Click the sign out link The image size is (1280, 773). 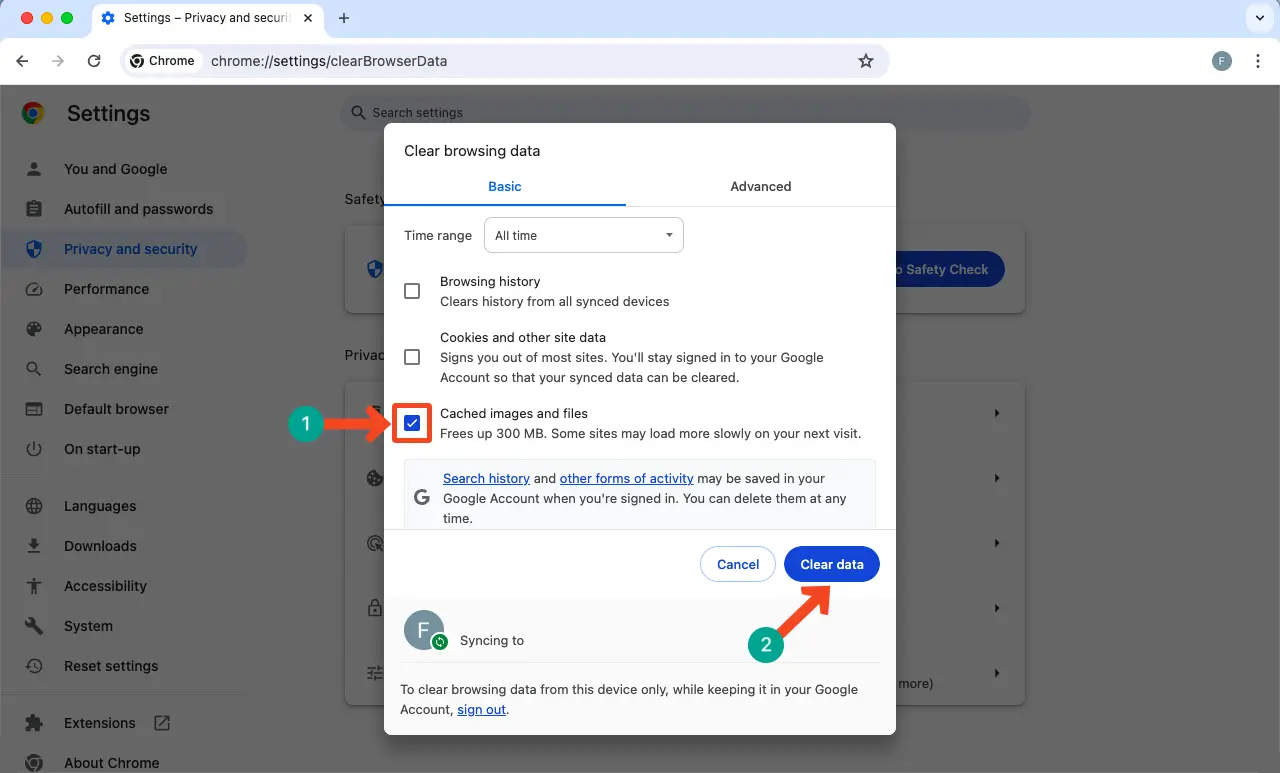coord(481,710)
